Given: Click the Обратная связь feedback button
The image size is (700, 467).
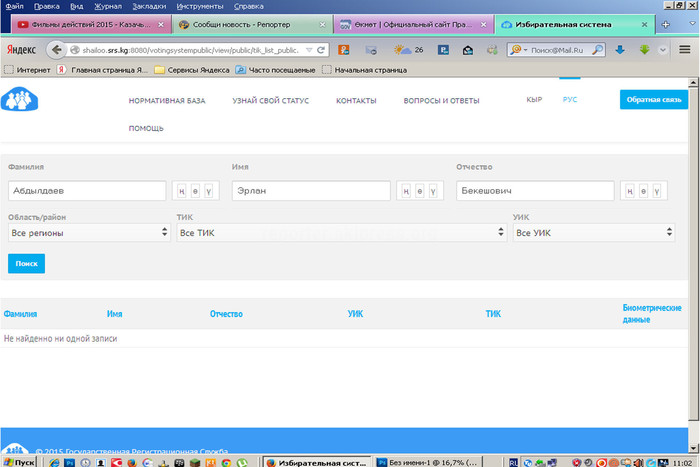Looking at the screenshot, I should click(653, 100).
